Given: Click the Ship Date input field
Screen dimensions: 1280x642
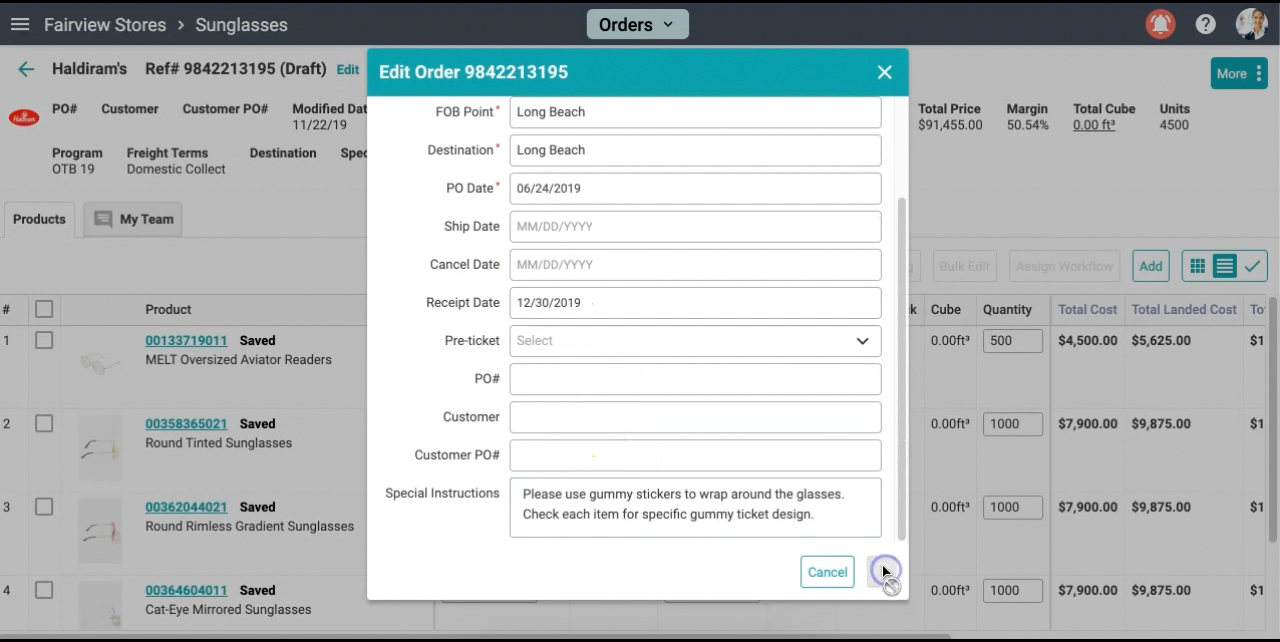Looking at the screenshot, I should [695, 227].
